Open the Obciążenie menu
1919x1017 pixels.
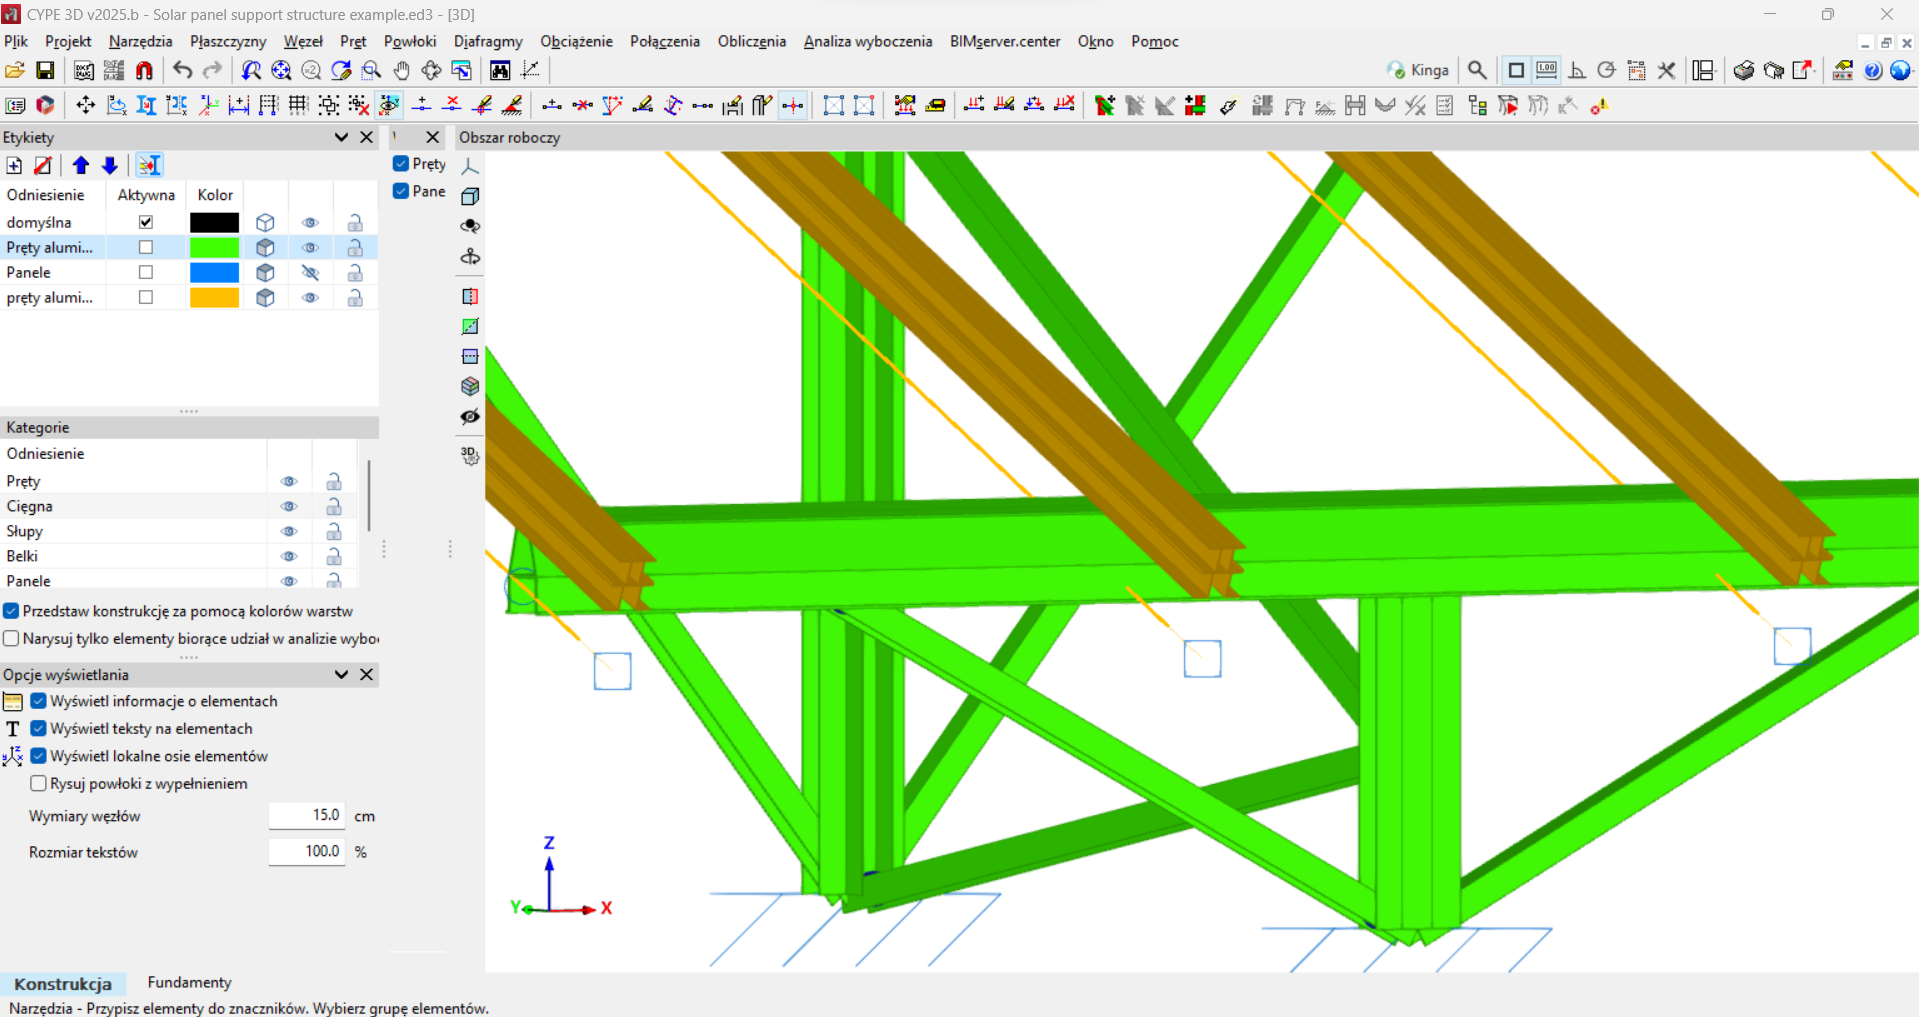click(x=576, y=41)
